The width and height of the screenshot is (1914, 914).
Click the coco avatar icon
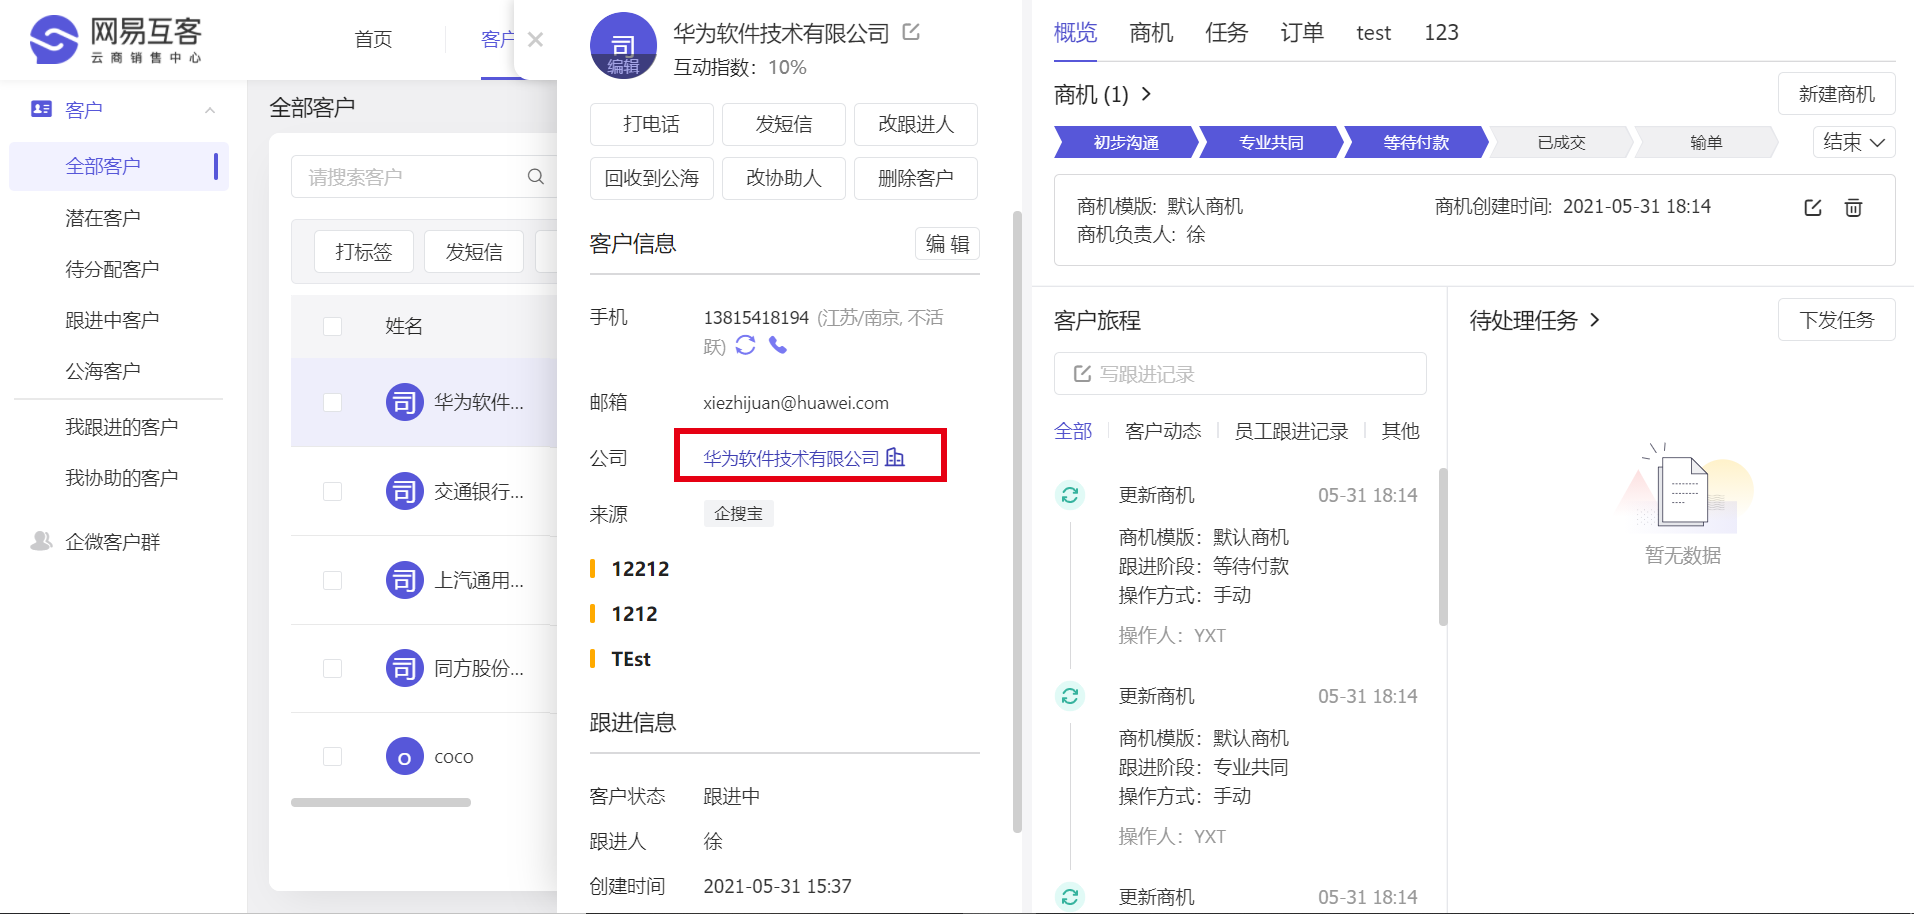[404, 757]
